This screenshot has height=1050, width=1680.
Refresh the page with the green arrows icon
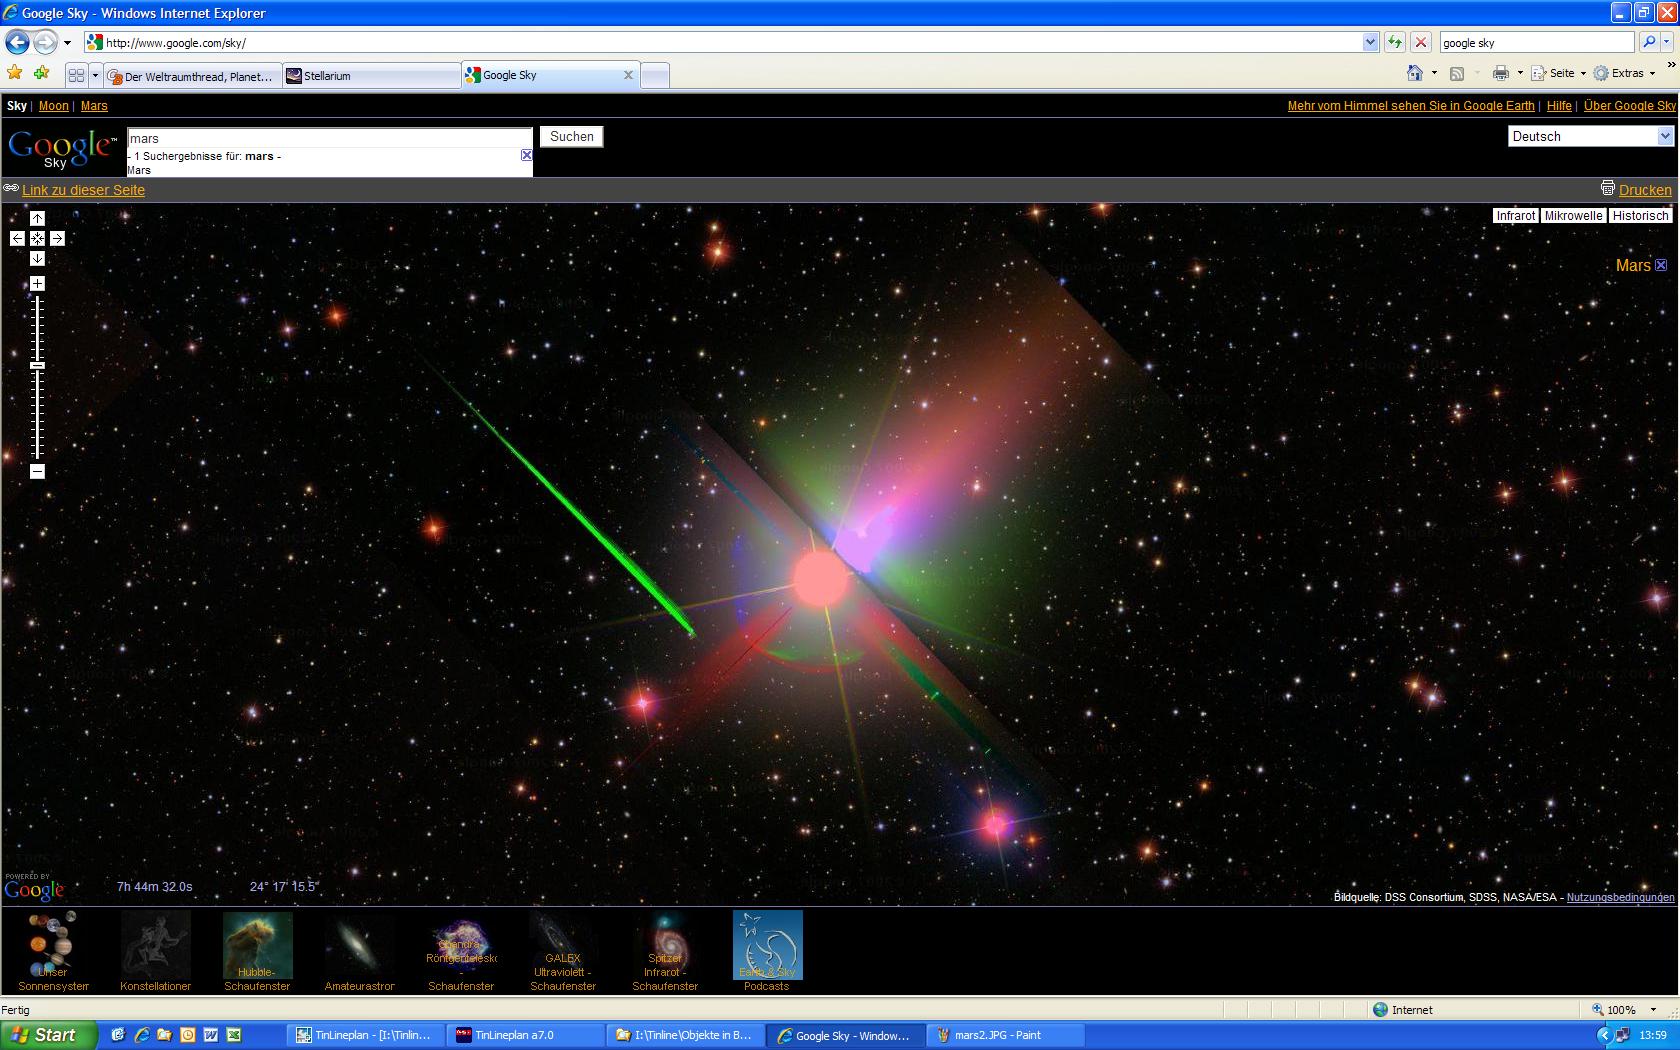[x=1395, y=42]
